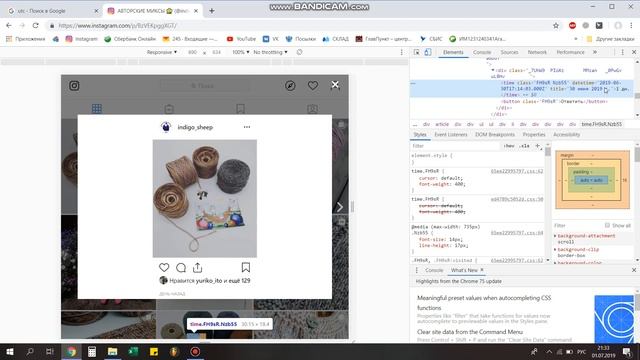Collapse the div element tree node
The image size is (640, 360).
coord(493,70)
